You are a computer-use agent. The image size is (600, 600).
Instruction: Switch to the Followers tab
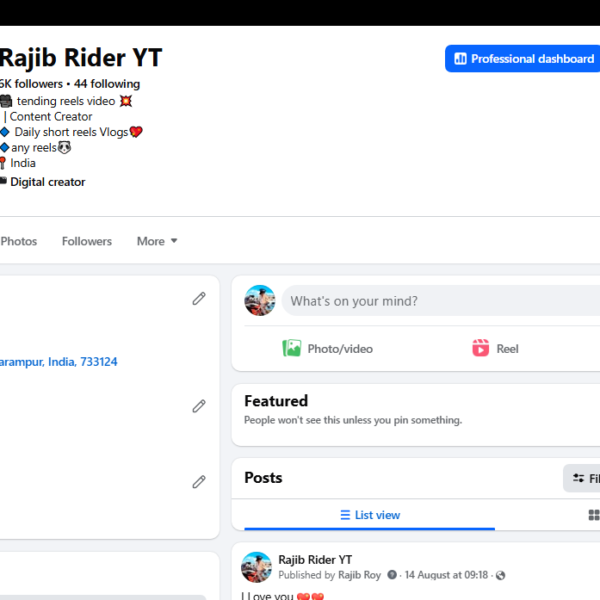[87, 241]
